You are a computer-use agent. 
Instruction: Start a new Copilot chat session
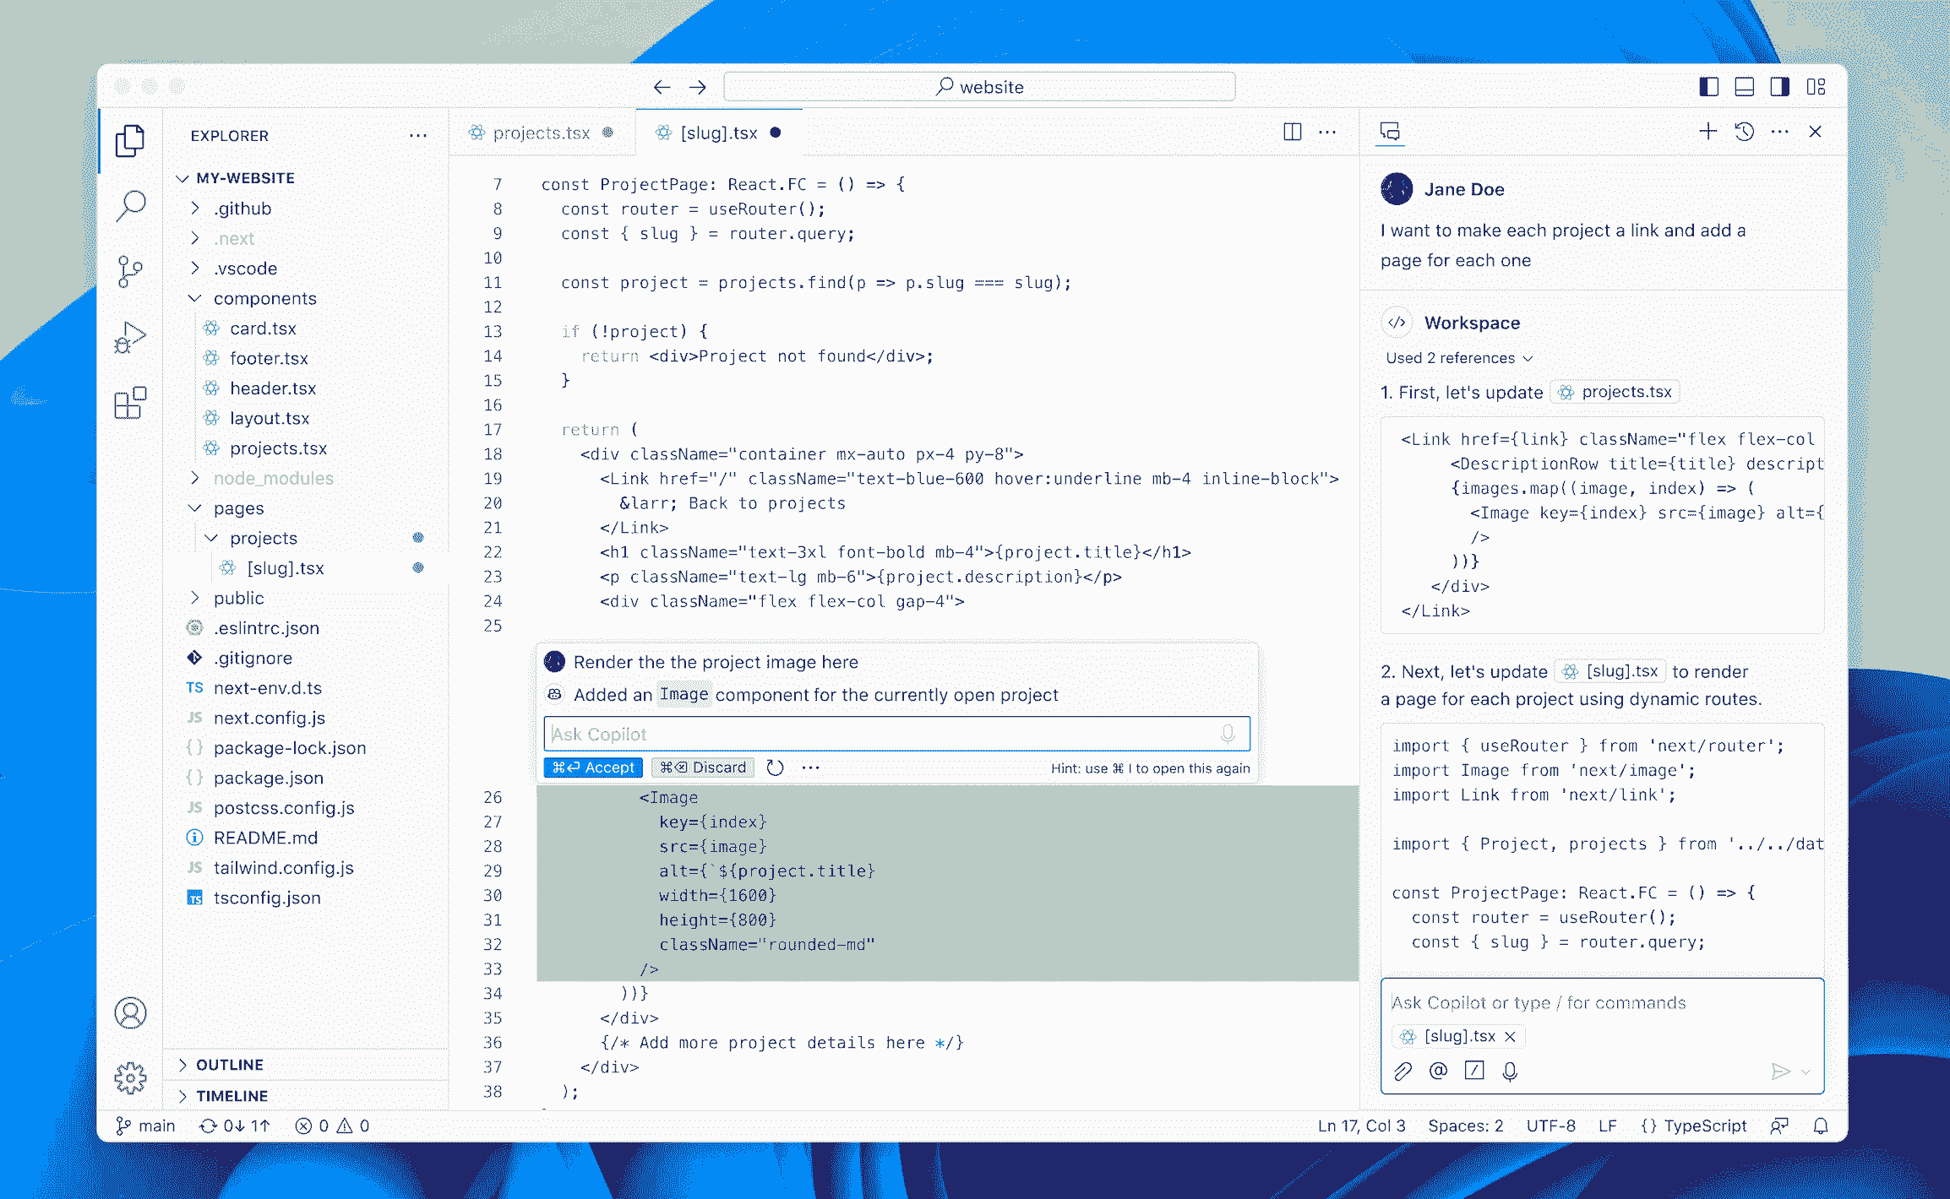tap(1708, 131)
